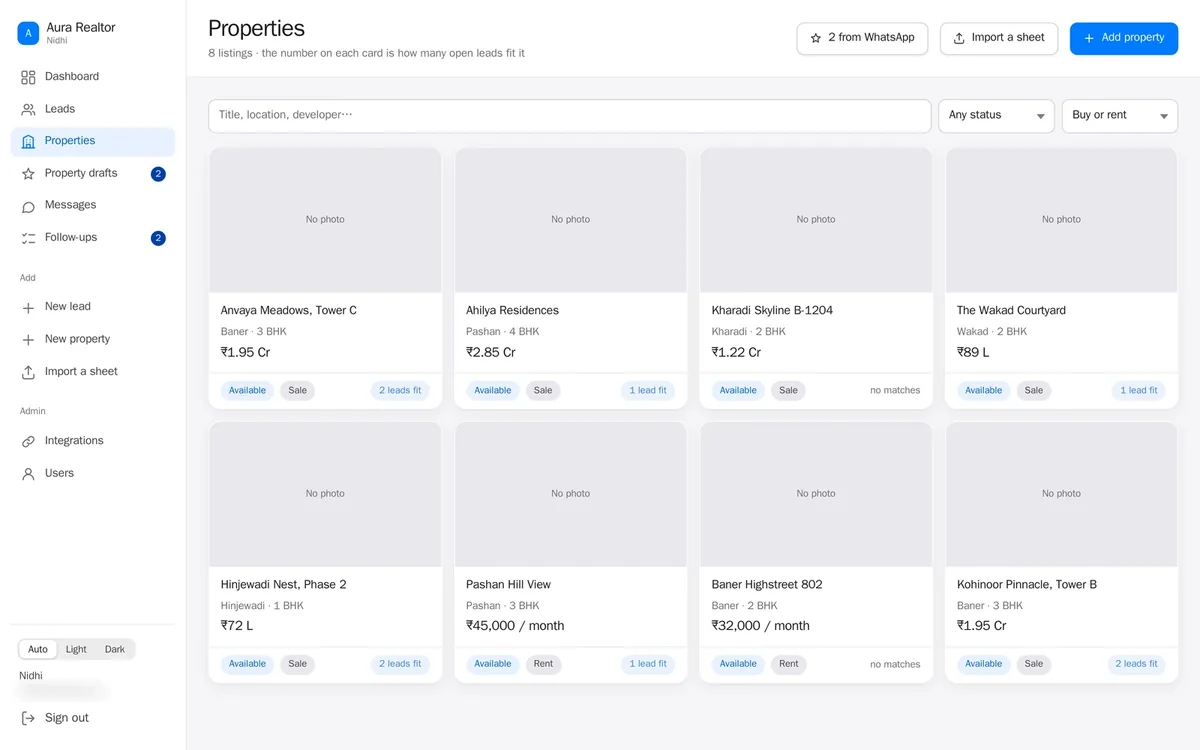This screenshot has width=1200, height=750.
Task: Click the Aura Realtor blue logo avatar
Action: (x=28, y=33)
